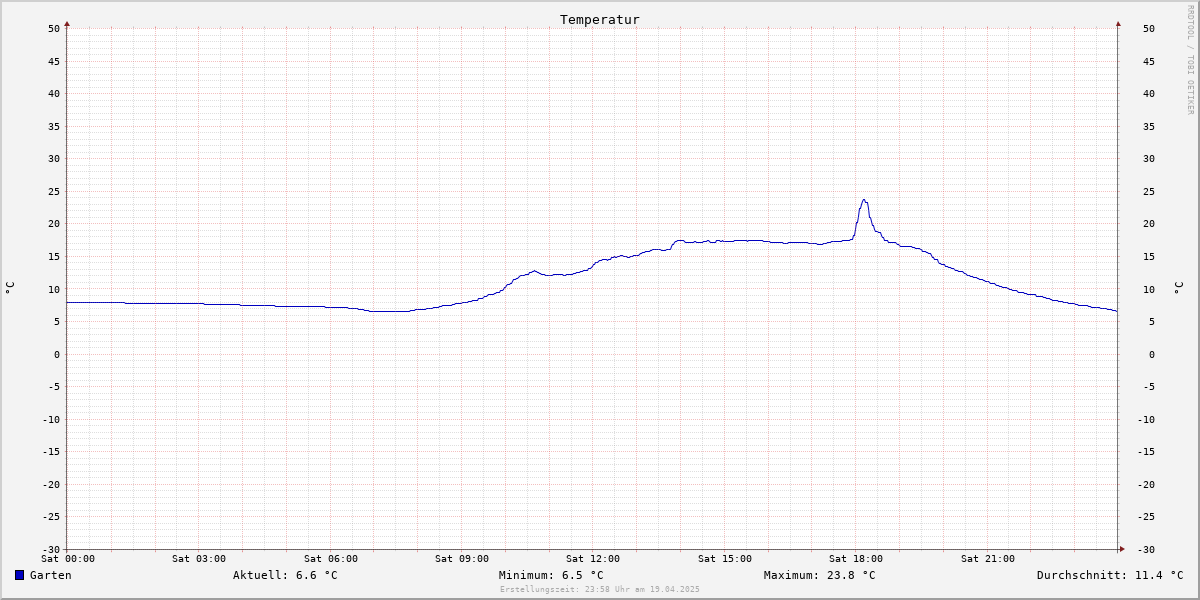Screen dimensions: 1200x600
Task: Click the 'Sat 06:00' time axis label
Action: [x=331, y=559]
